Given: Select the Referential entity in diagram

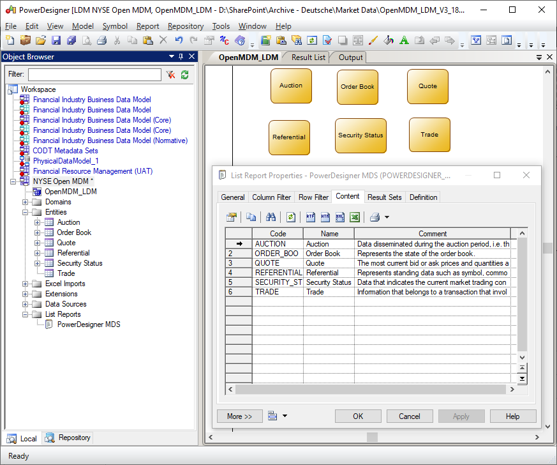Looking at the screenshot, I should [289, 137].
